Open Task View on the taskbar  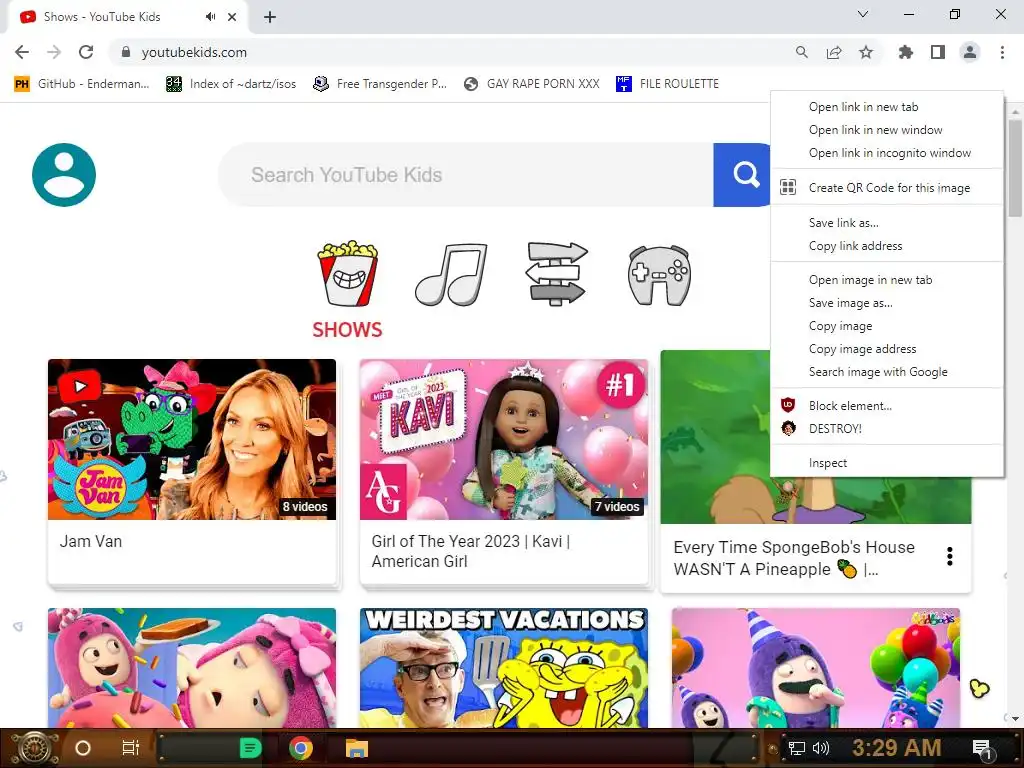point(131,748)
